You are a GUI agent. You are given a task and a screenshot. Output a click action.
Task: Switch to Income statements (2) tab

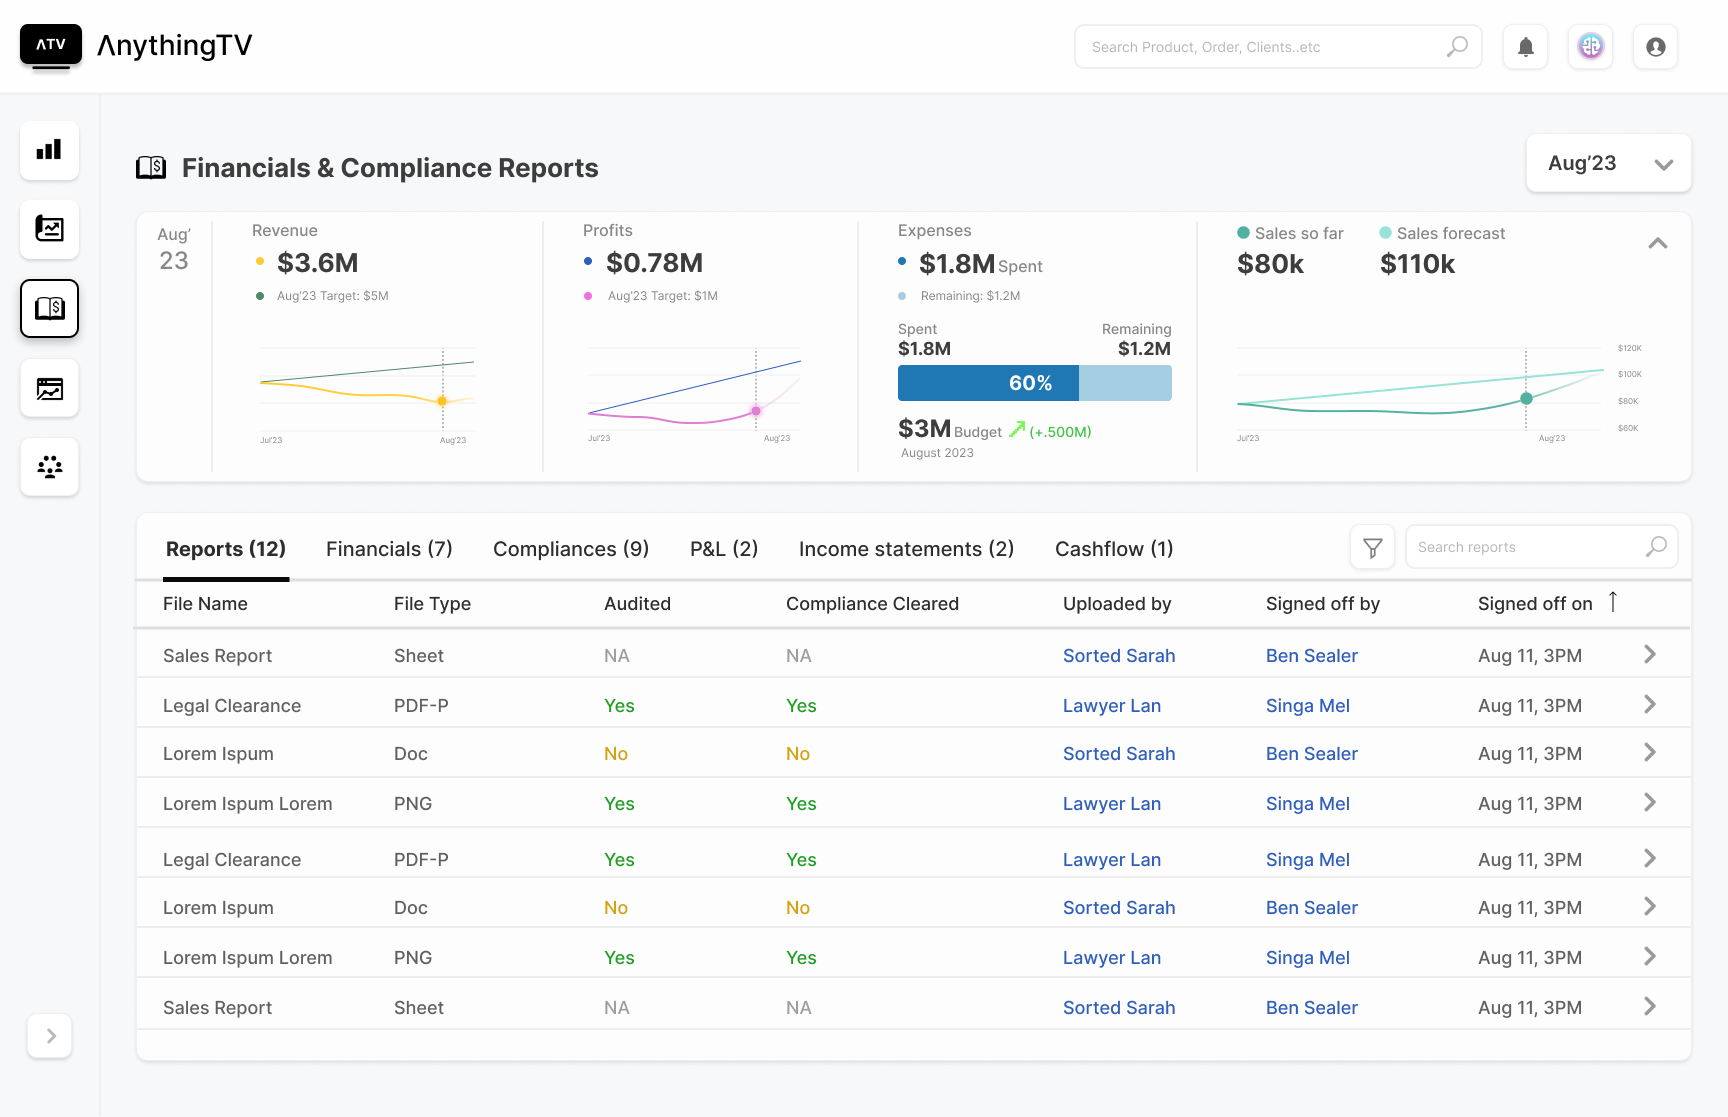[x=906, y=549]
